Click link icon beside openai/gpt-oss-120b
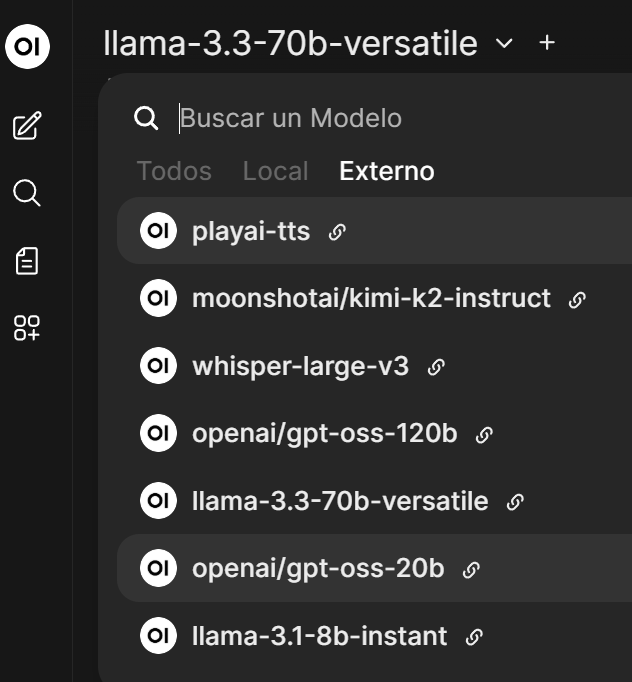 (x=484, y=434)
